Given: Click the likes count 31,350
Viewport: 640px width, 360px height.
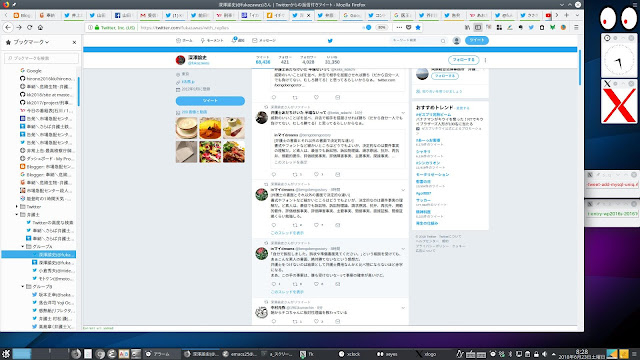Looking at the screenshot, I should click(332, 60).
